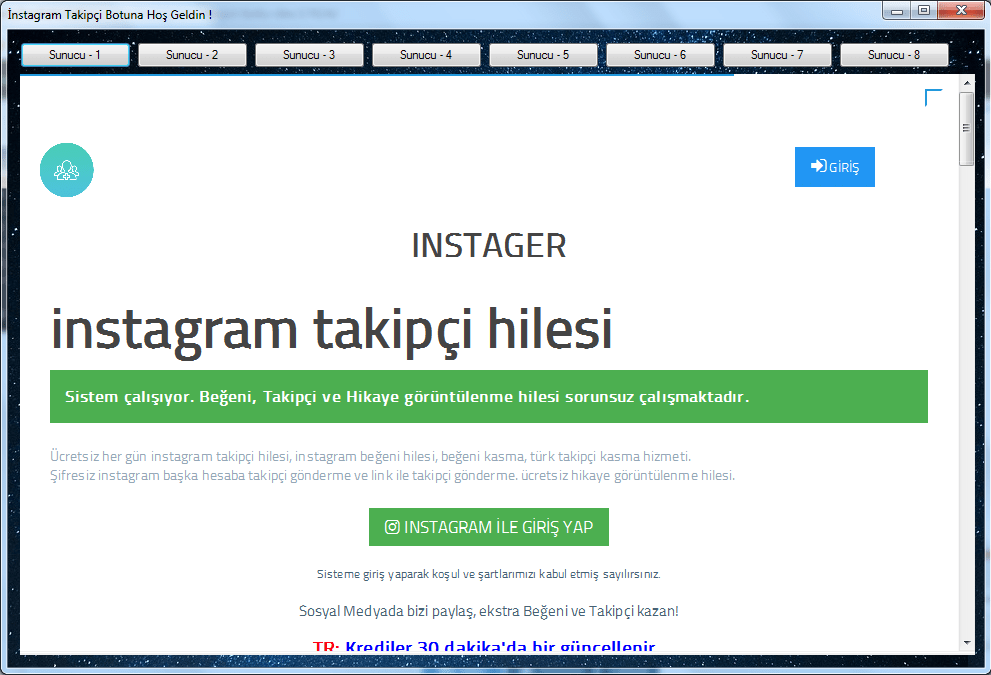The image size is (991, 675).
Task: Open the Sunucu - 3 server
Action: click(x=309, y=55)
